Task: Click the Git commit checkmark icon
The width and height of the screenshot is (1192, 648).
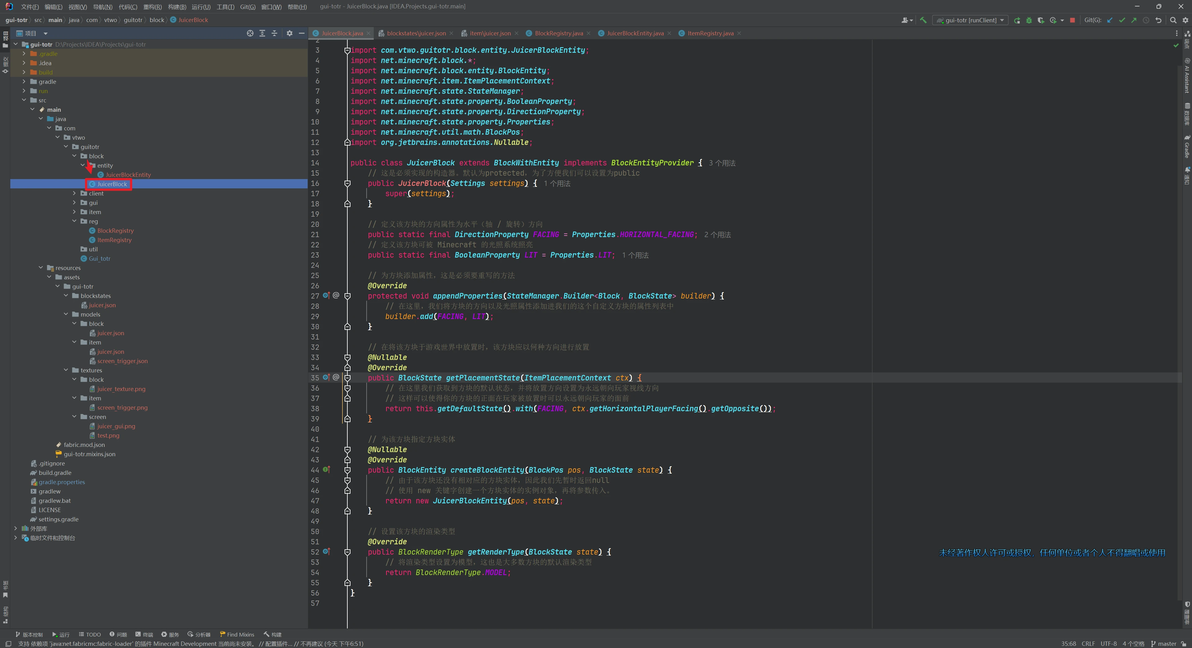Action: 1122,20
